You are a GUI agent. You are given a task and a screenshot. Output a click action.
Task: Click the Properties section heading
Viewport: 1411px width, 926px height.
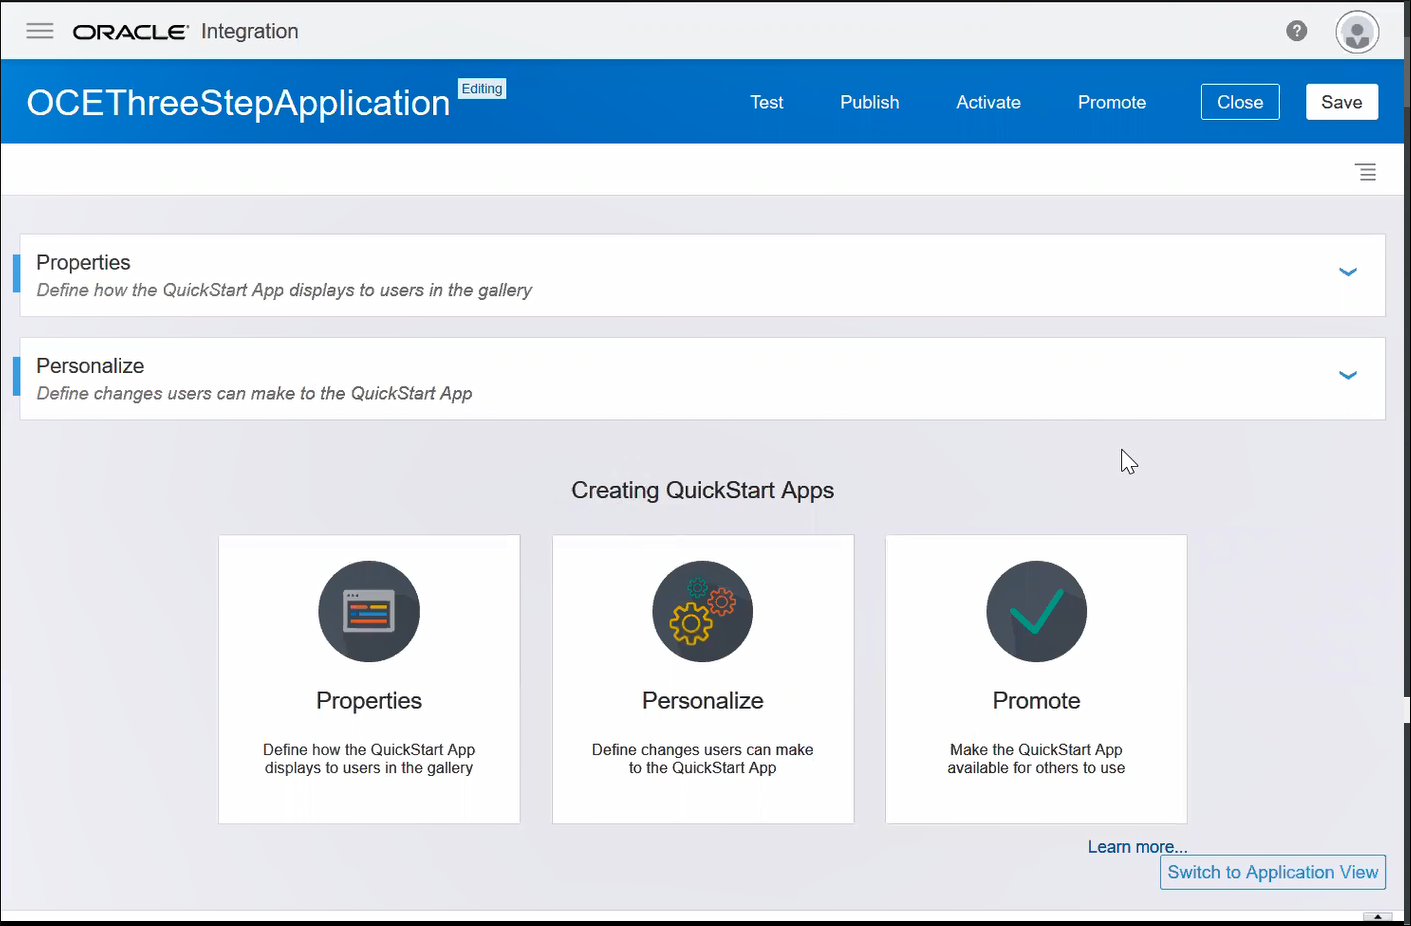tap(83, 262)
